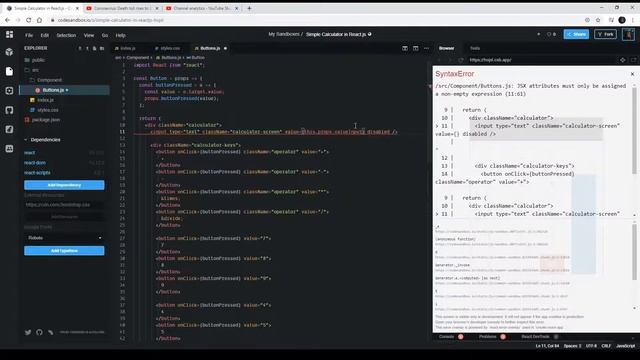Open a new Chrome tab
Viewport: 640px width, 360px height.
point(249,8)
